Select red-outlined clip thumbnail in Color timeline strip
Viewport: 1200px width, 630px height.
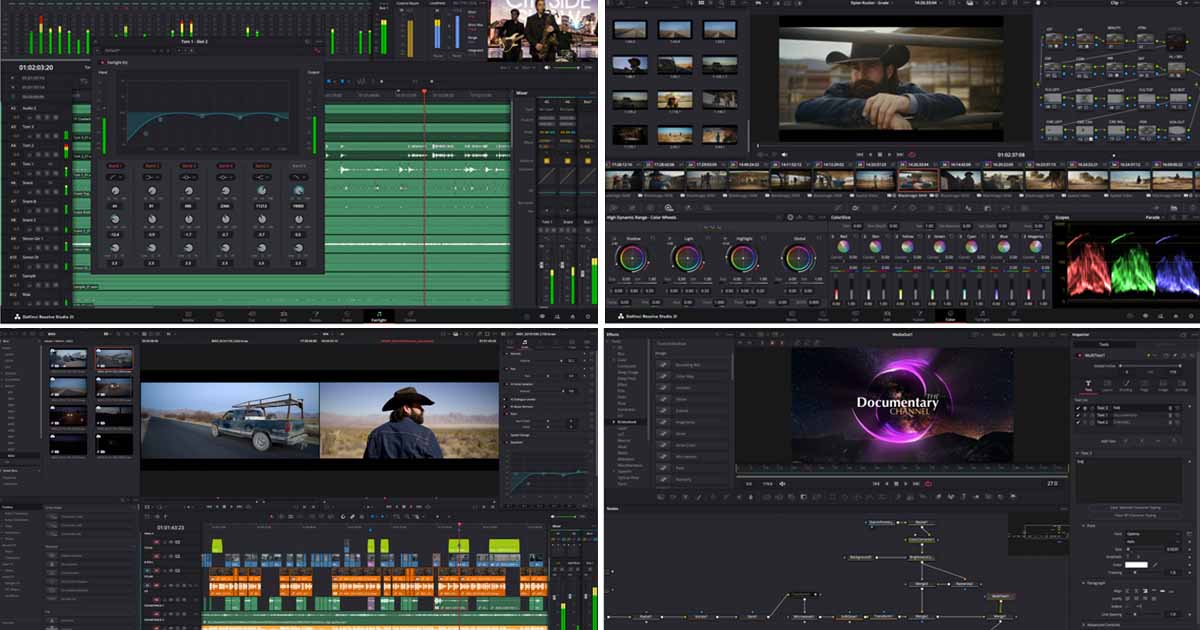(x=918, y=180)
